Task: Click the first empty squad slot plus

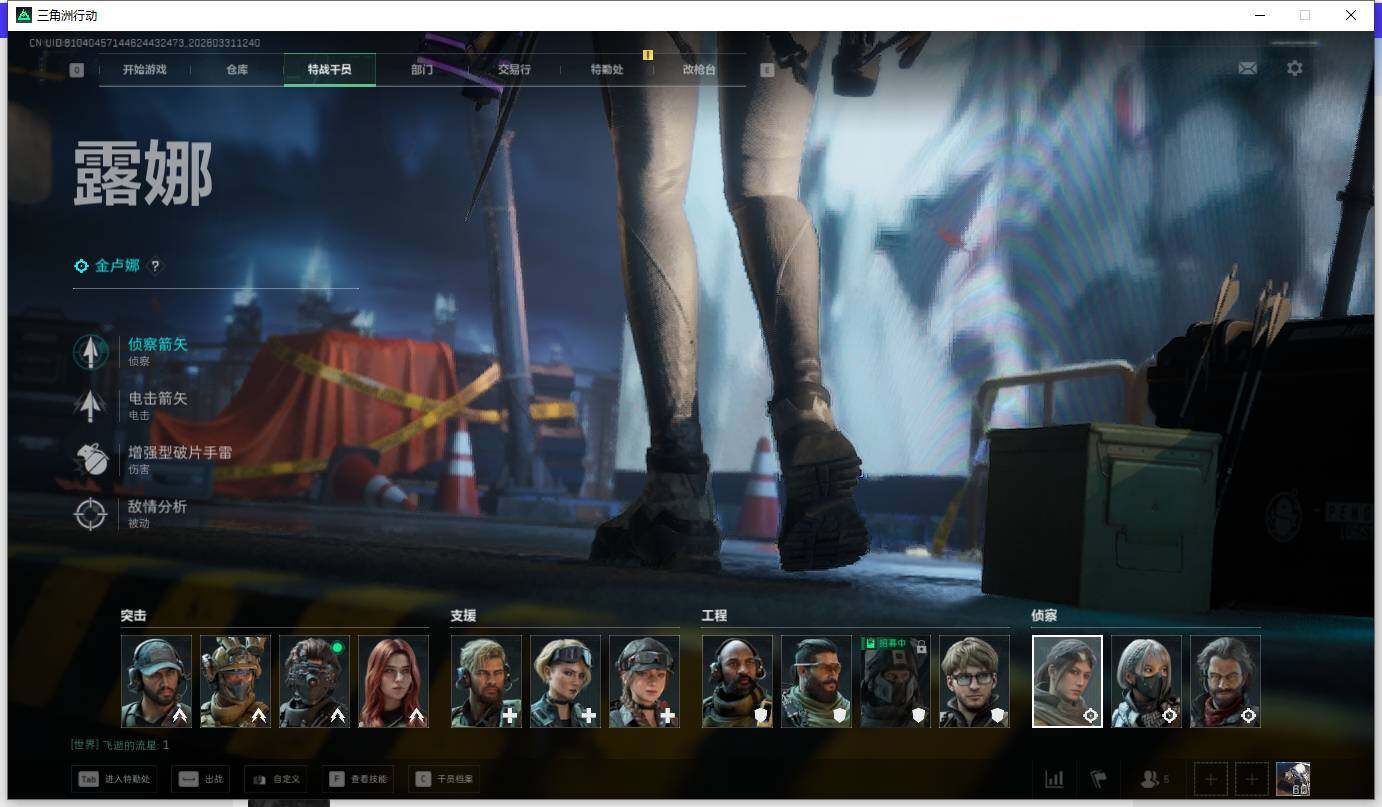Action: tap(1210, 779)
